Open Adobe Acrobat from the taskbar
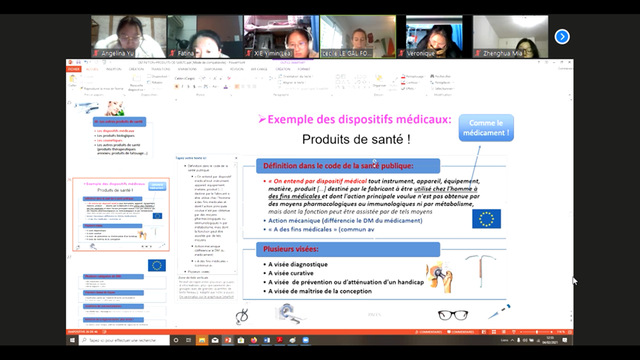 click(280, 340)
